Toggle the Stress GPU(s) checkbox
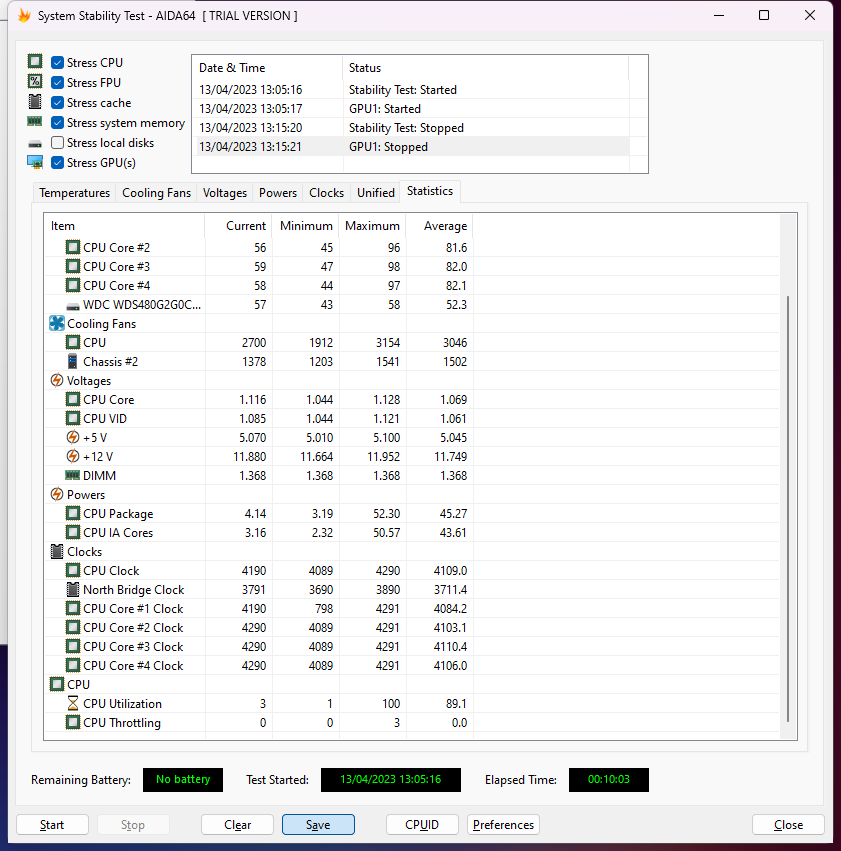Image resolution: width=841 pixels, height=851 pixels. pos(58,163)
